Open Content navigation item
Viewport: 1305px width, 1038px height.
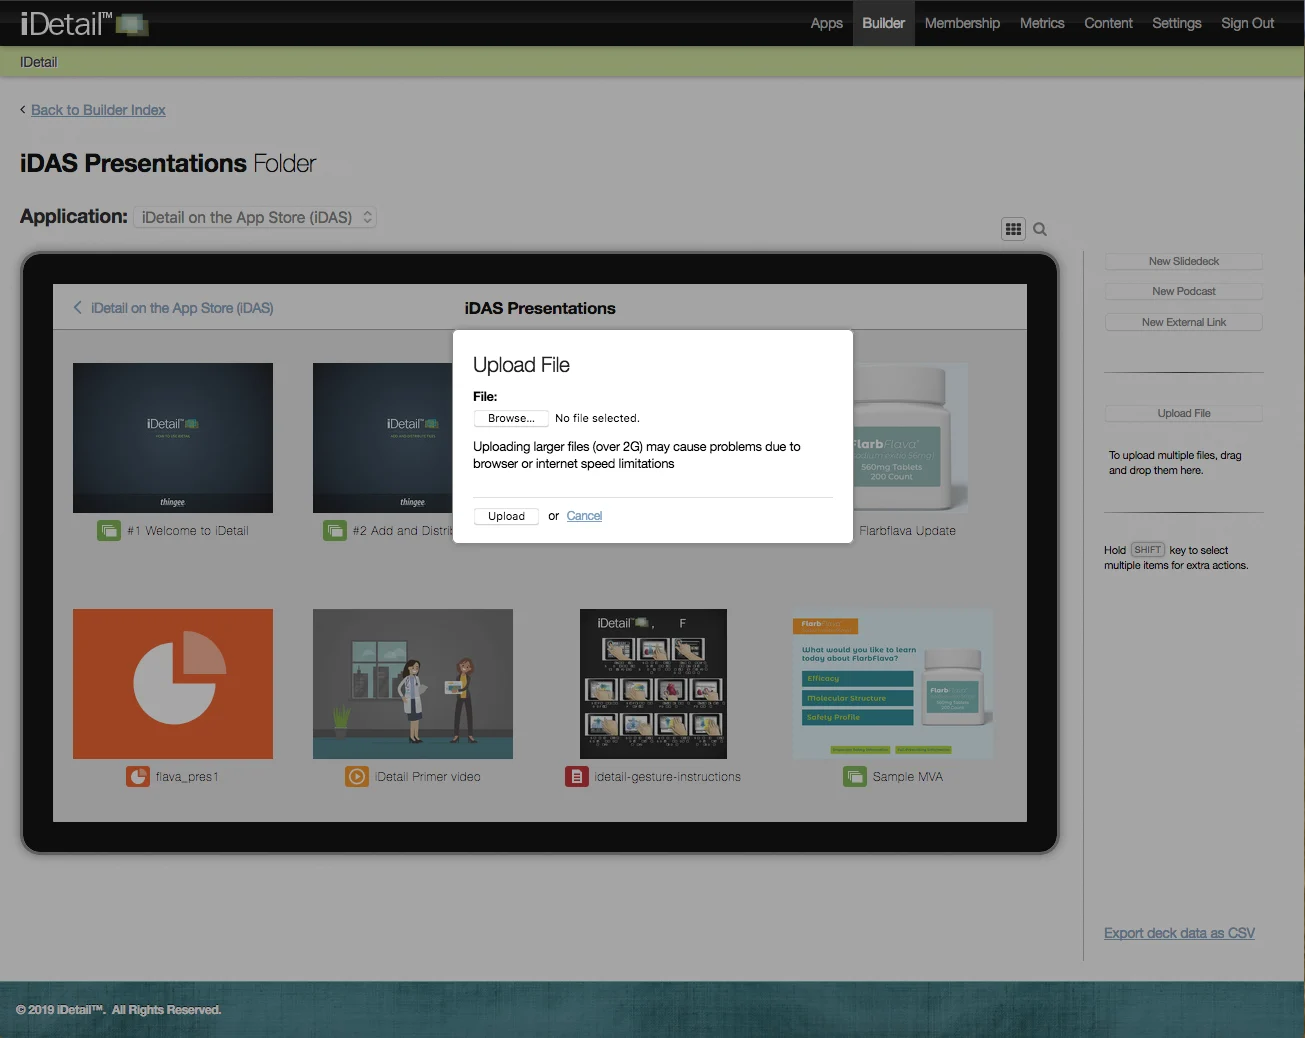[1109, 23]
